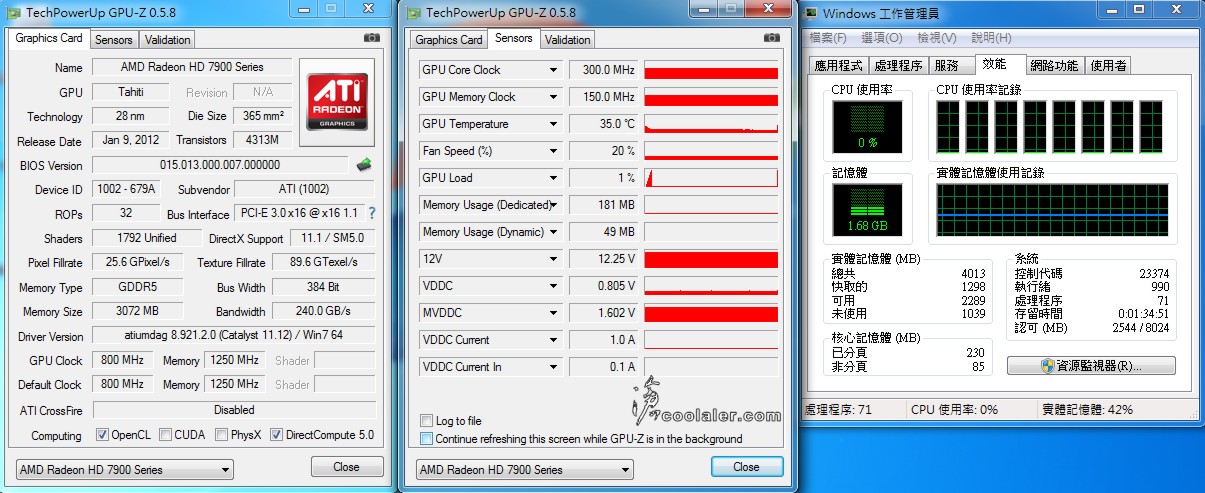Open the GPU Core Clock sensor dropdown
Image resolution: width=1205 pixels, height=493 pixels.
coord(553,70)
